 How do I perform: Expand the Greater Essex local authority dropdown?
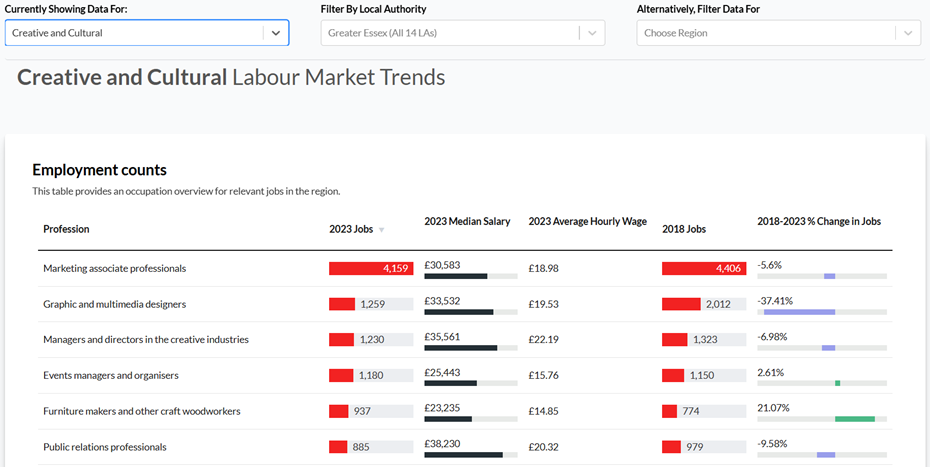(x=463, y=33)
